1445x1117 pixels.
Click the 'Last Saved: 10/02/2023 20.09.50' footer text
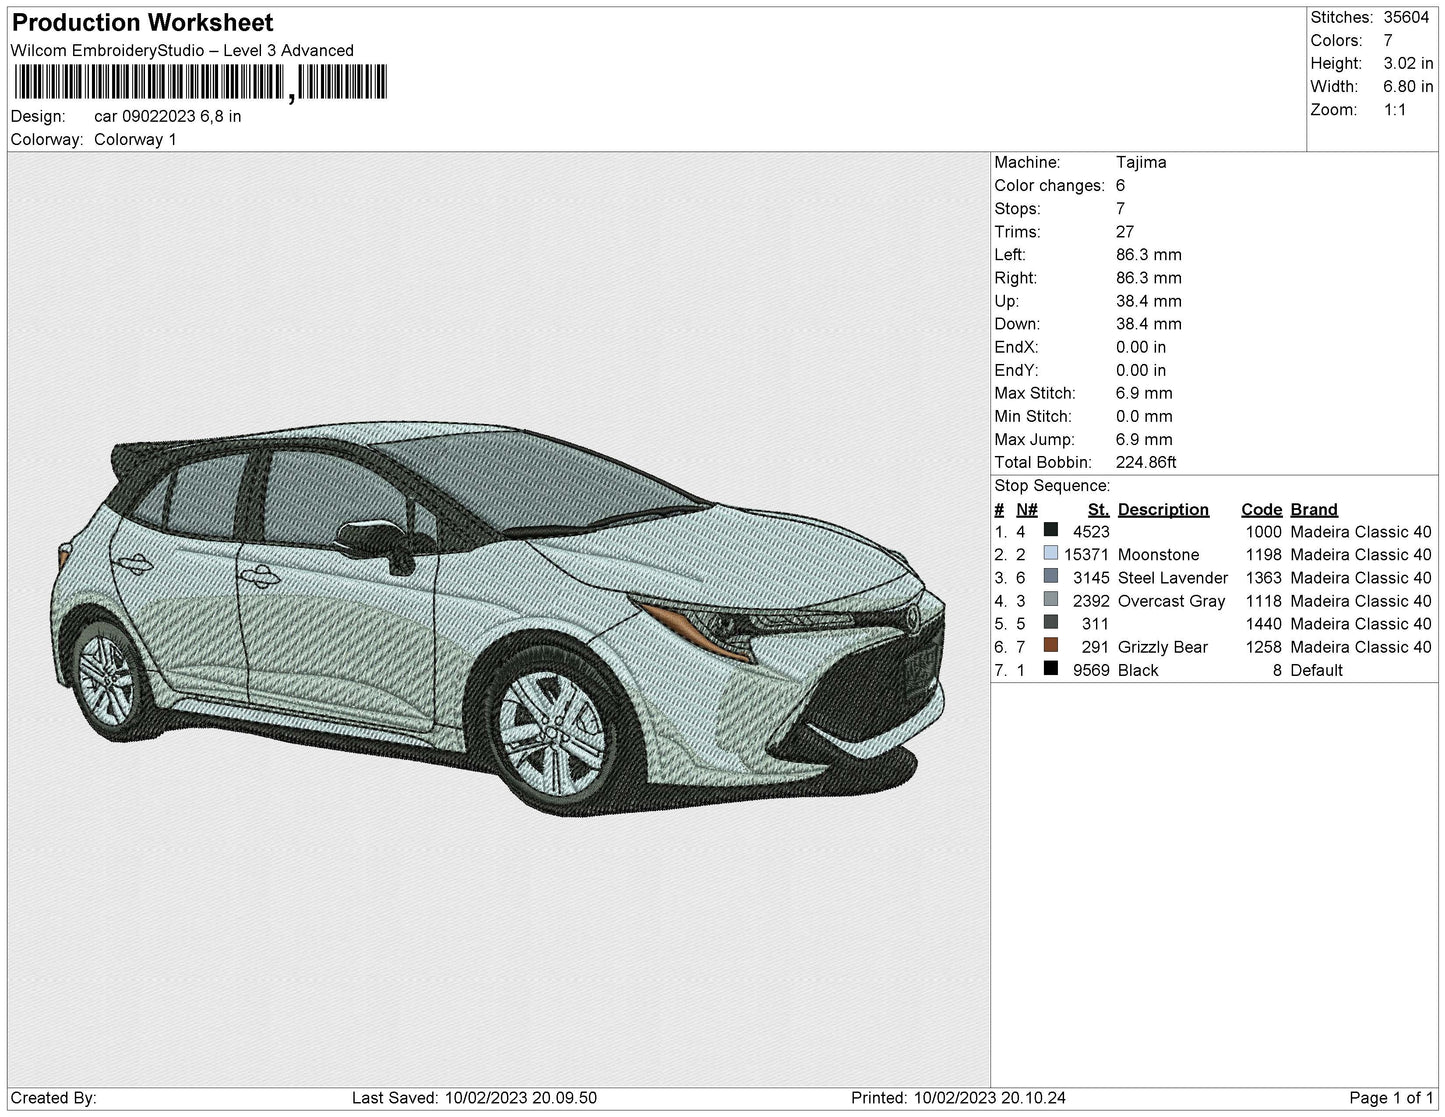[x=474, y=1098]
